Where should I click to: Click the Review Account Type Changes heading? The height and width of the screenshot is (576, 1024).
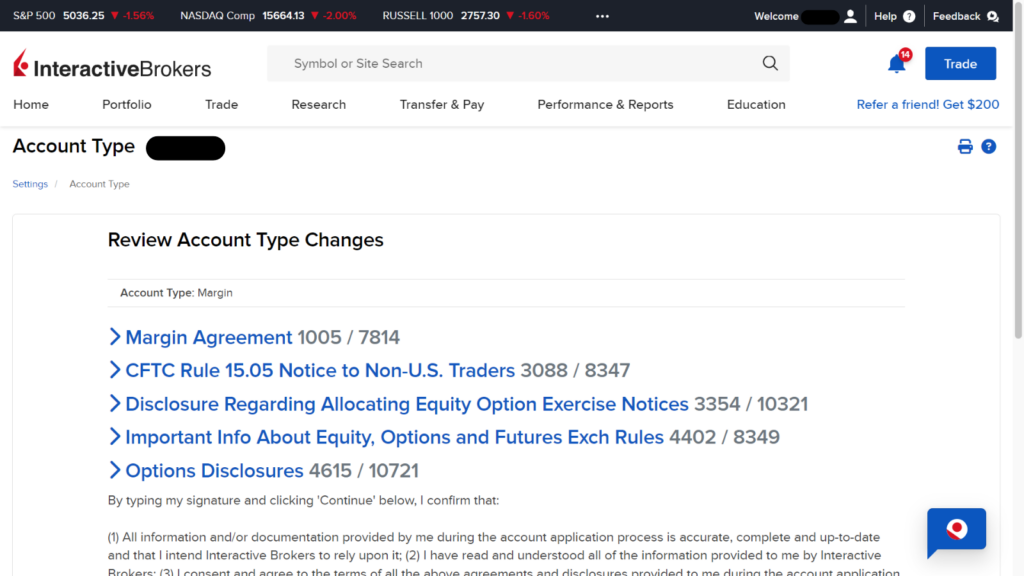pyautogui.click(x=246, y=240)
